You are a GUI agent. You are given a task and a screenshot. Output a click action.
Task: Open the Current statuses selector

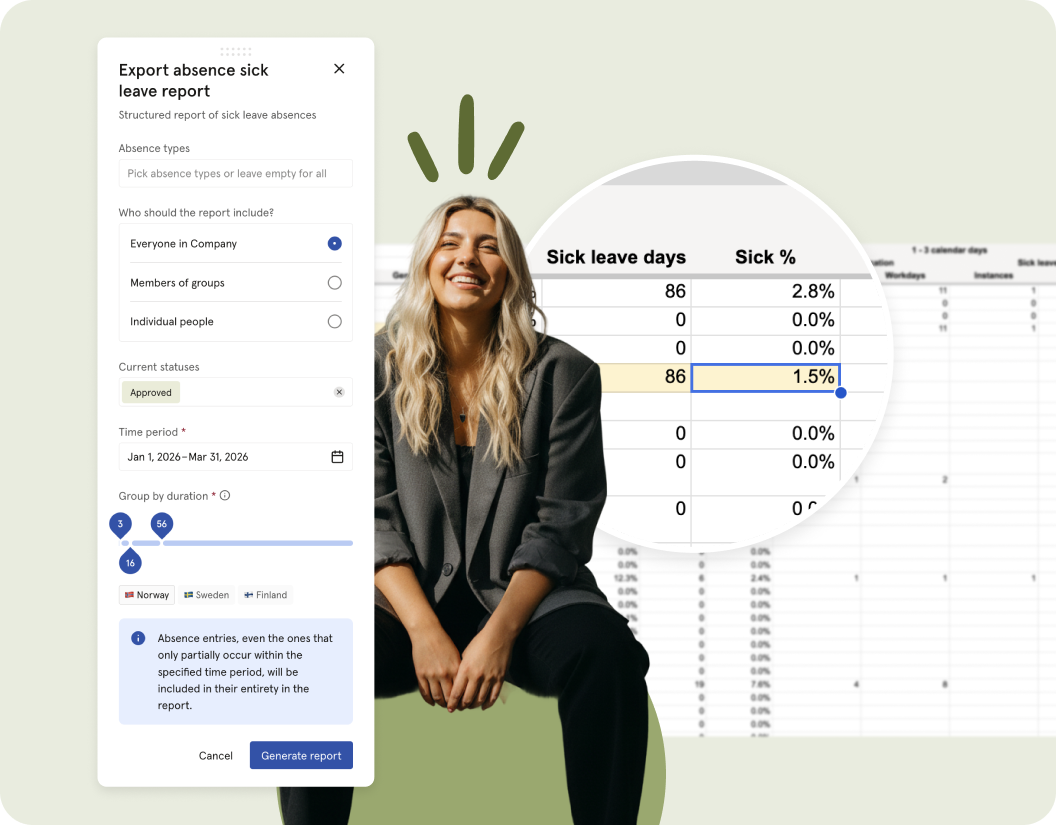pyautogui.click(x=235, y=392)
